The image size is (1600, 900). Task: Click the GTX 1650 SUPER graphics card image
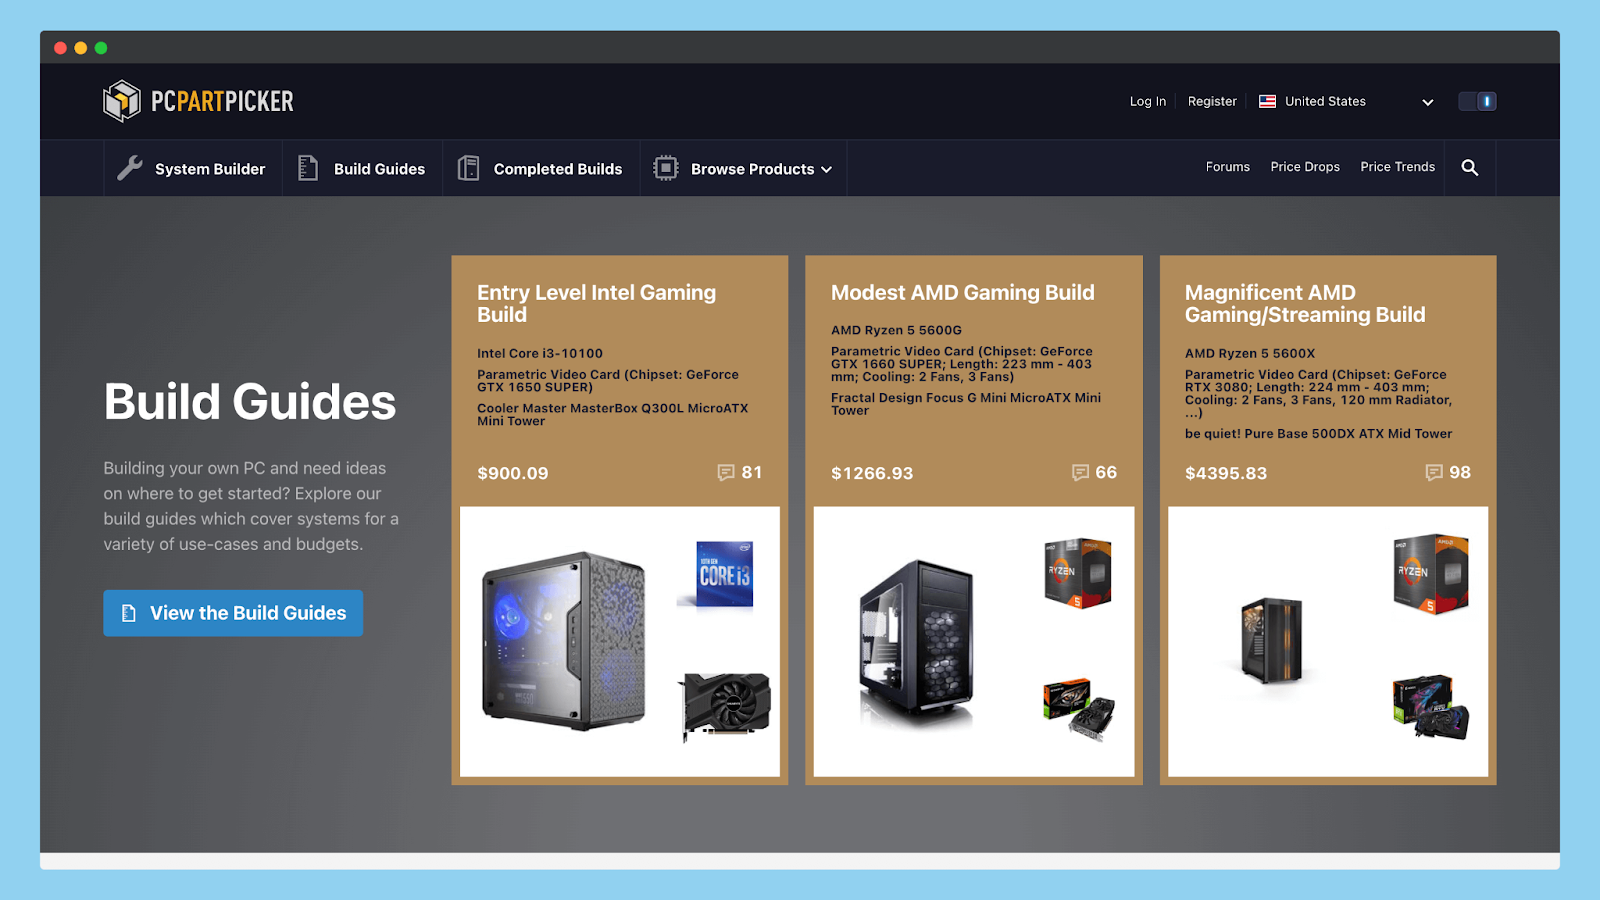point(726,706)
